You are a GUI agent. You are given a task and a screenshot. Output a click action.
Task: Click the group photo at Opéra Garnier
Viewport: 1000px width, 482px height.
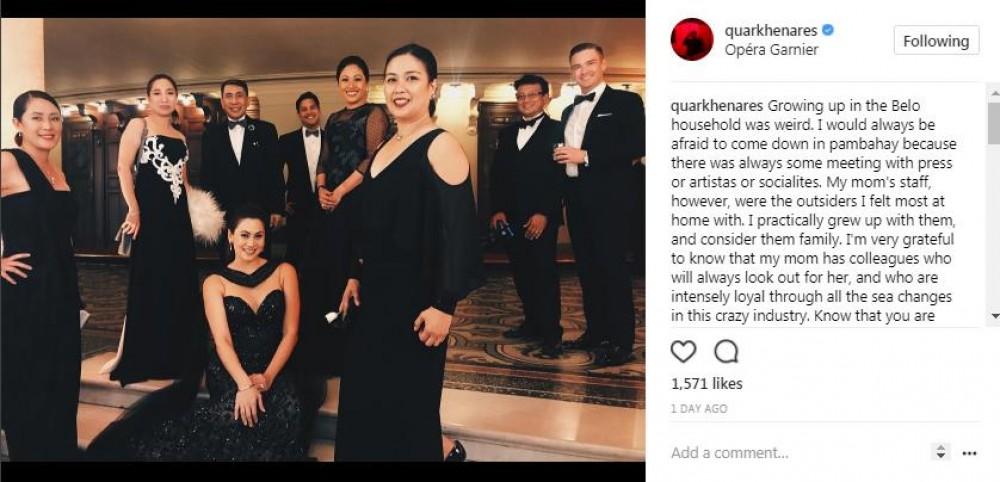[x=323, y=239]
